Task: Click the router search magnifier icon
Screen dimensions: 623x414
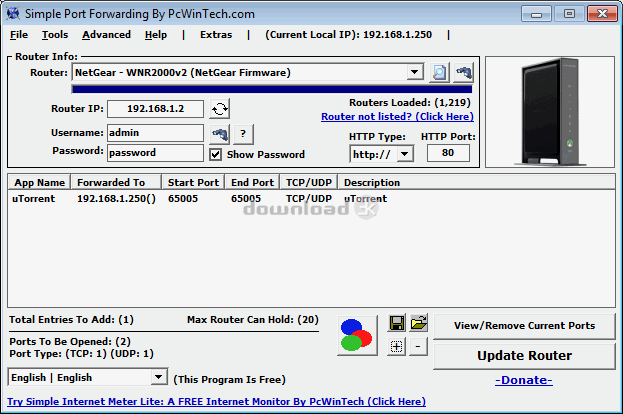Action: pos(439,72)
